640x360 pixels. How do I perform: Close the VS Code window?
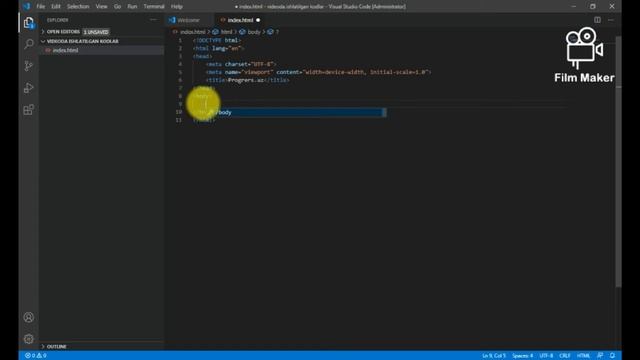pos(612,7)
